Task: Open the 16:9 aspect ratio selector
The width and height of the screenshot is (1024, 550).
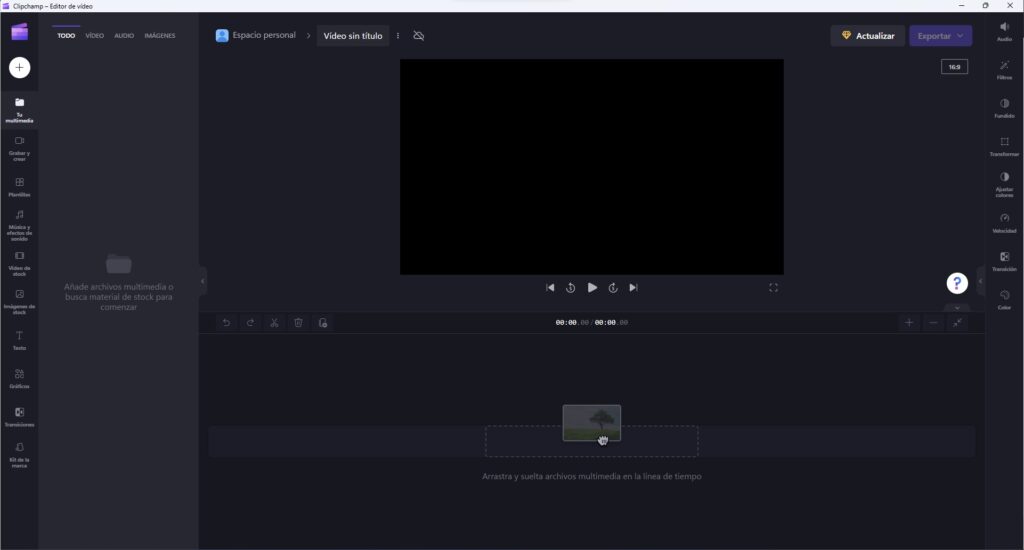Action: (954, 67)
